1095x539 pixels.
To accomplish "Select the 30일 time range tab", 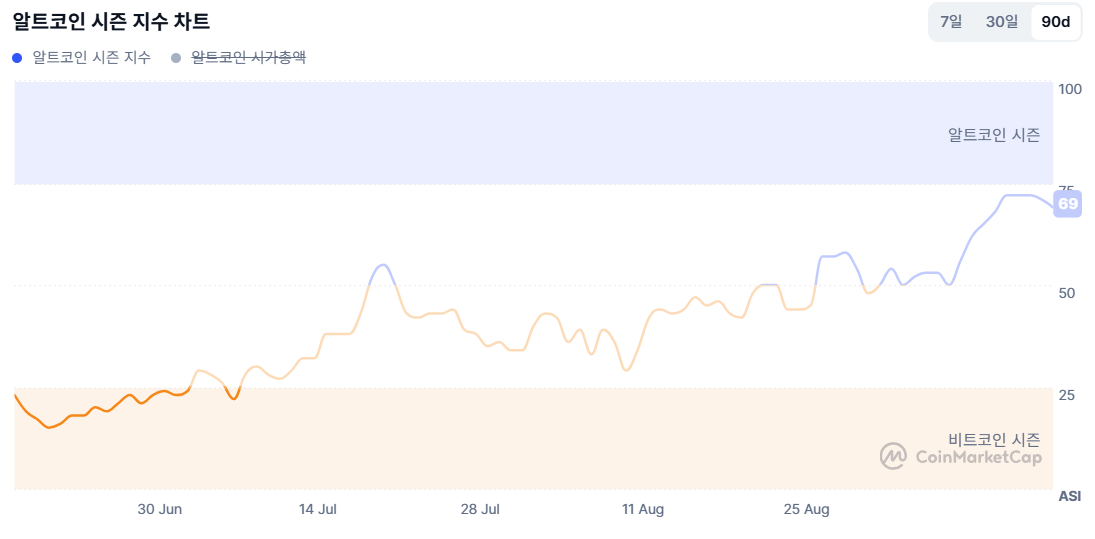I will pos(1002,22).
